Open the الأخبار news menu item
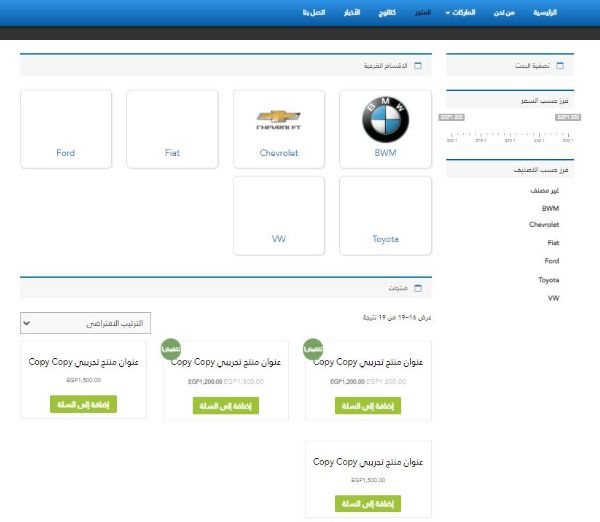 point(352,13)
